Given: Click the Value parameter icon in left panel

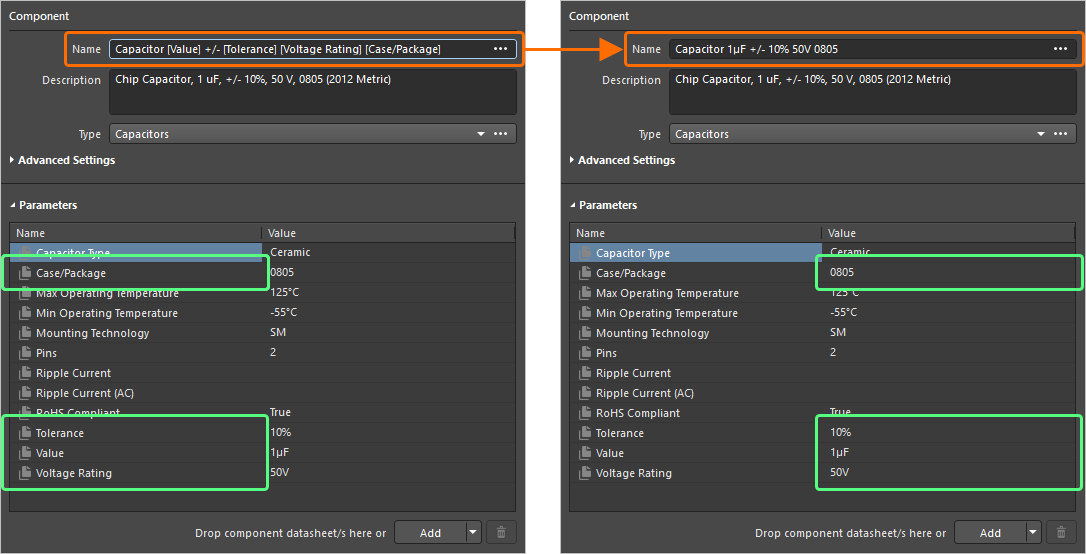Looking at the screenshot, I should click(25, 453).
